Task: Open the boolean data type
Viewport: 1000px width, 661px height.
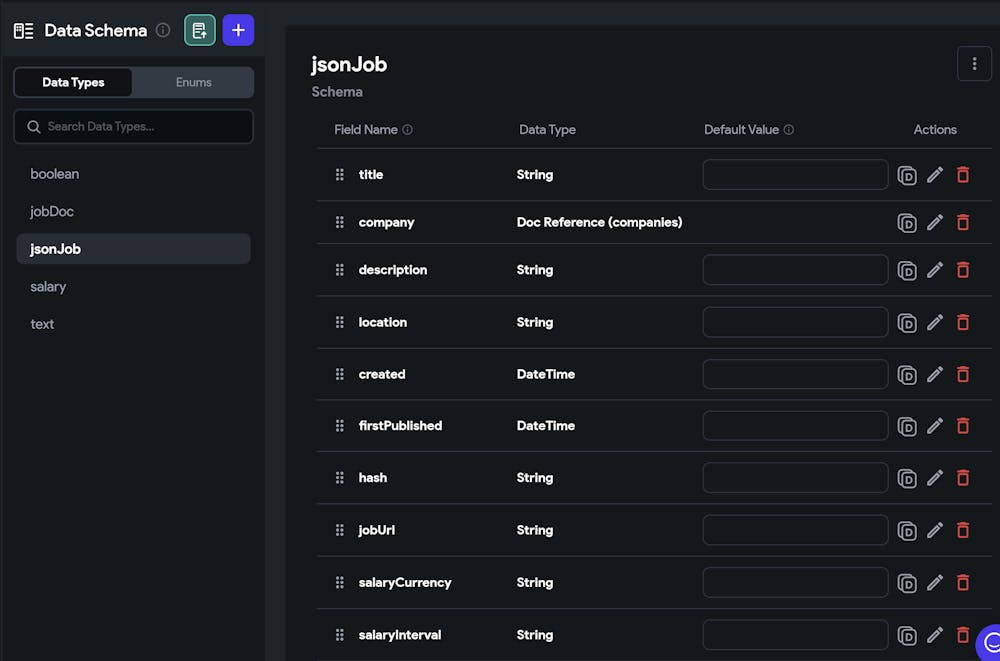Action: pyautogui.click(x=54, y=173)
